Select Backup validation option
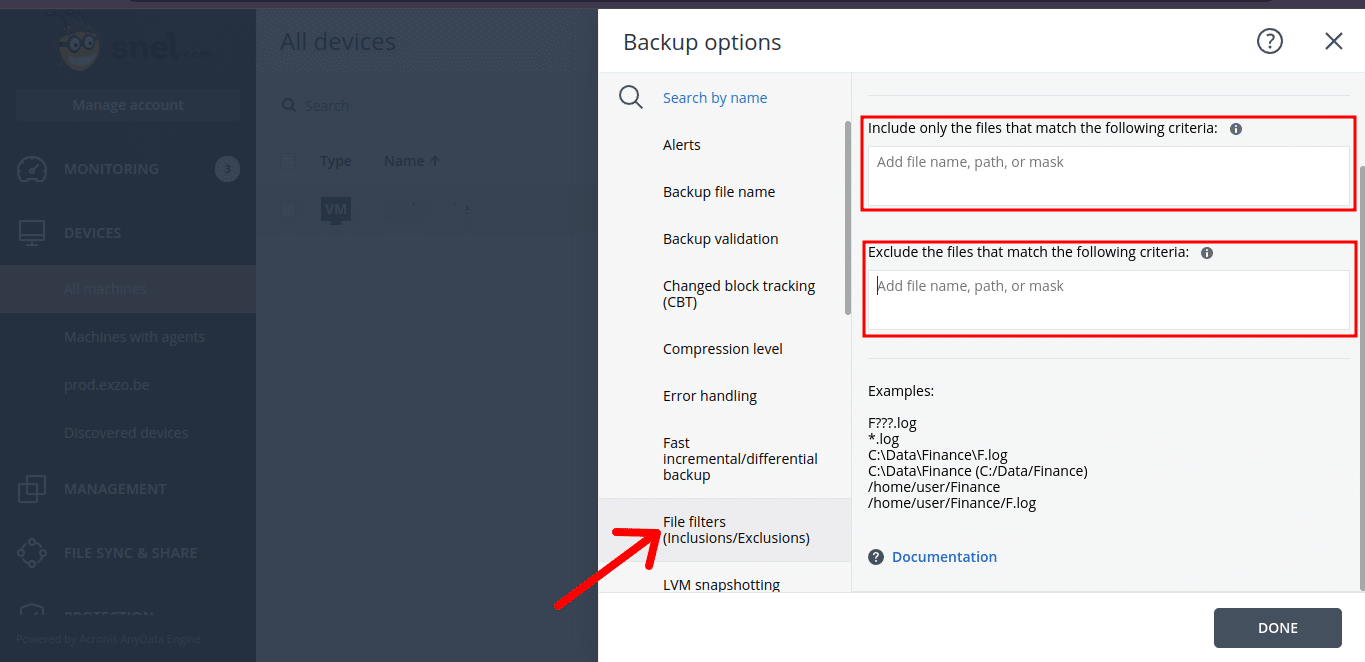Viewport: 1365px width, 662px height. pyautogui.click(x=720, y=239)
